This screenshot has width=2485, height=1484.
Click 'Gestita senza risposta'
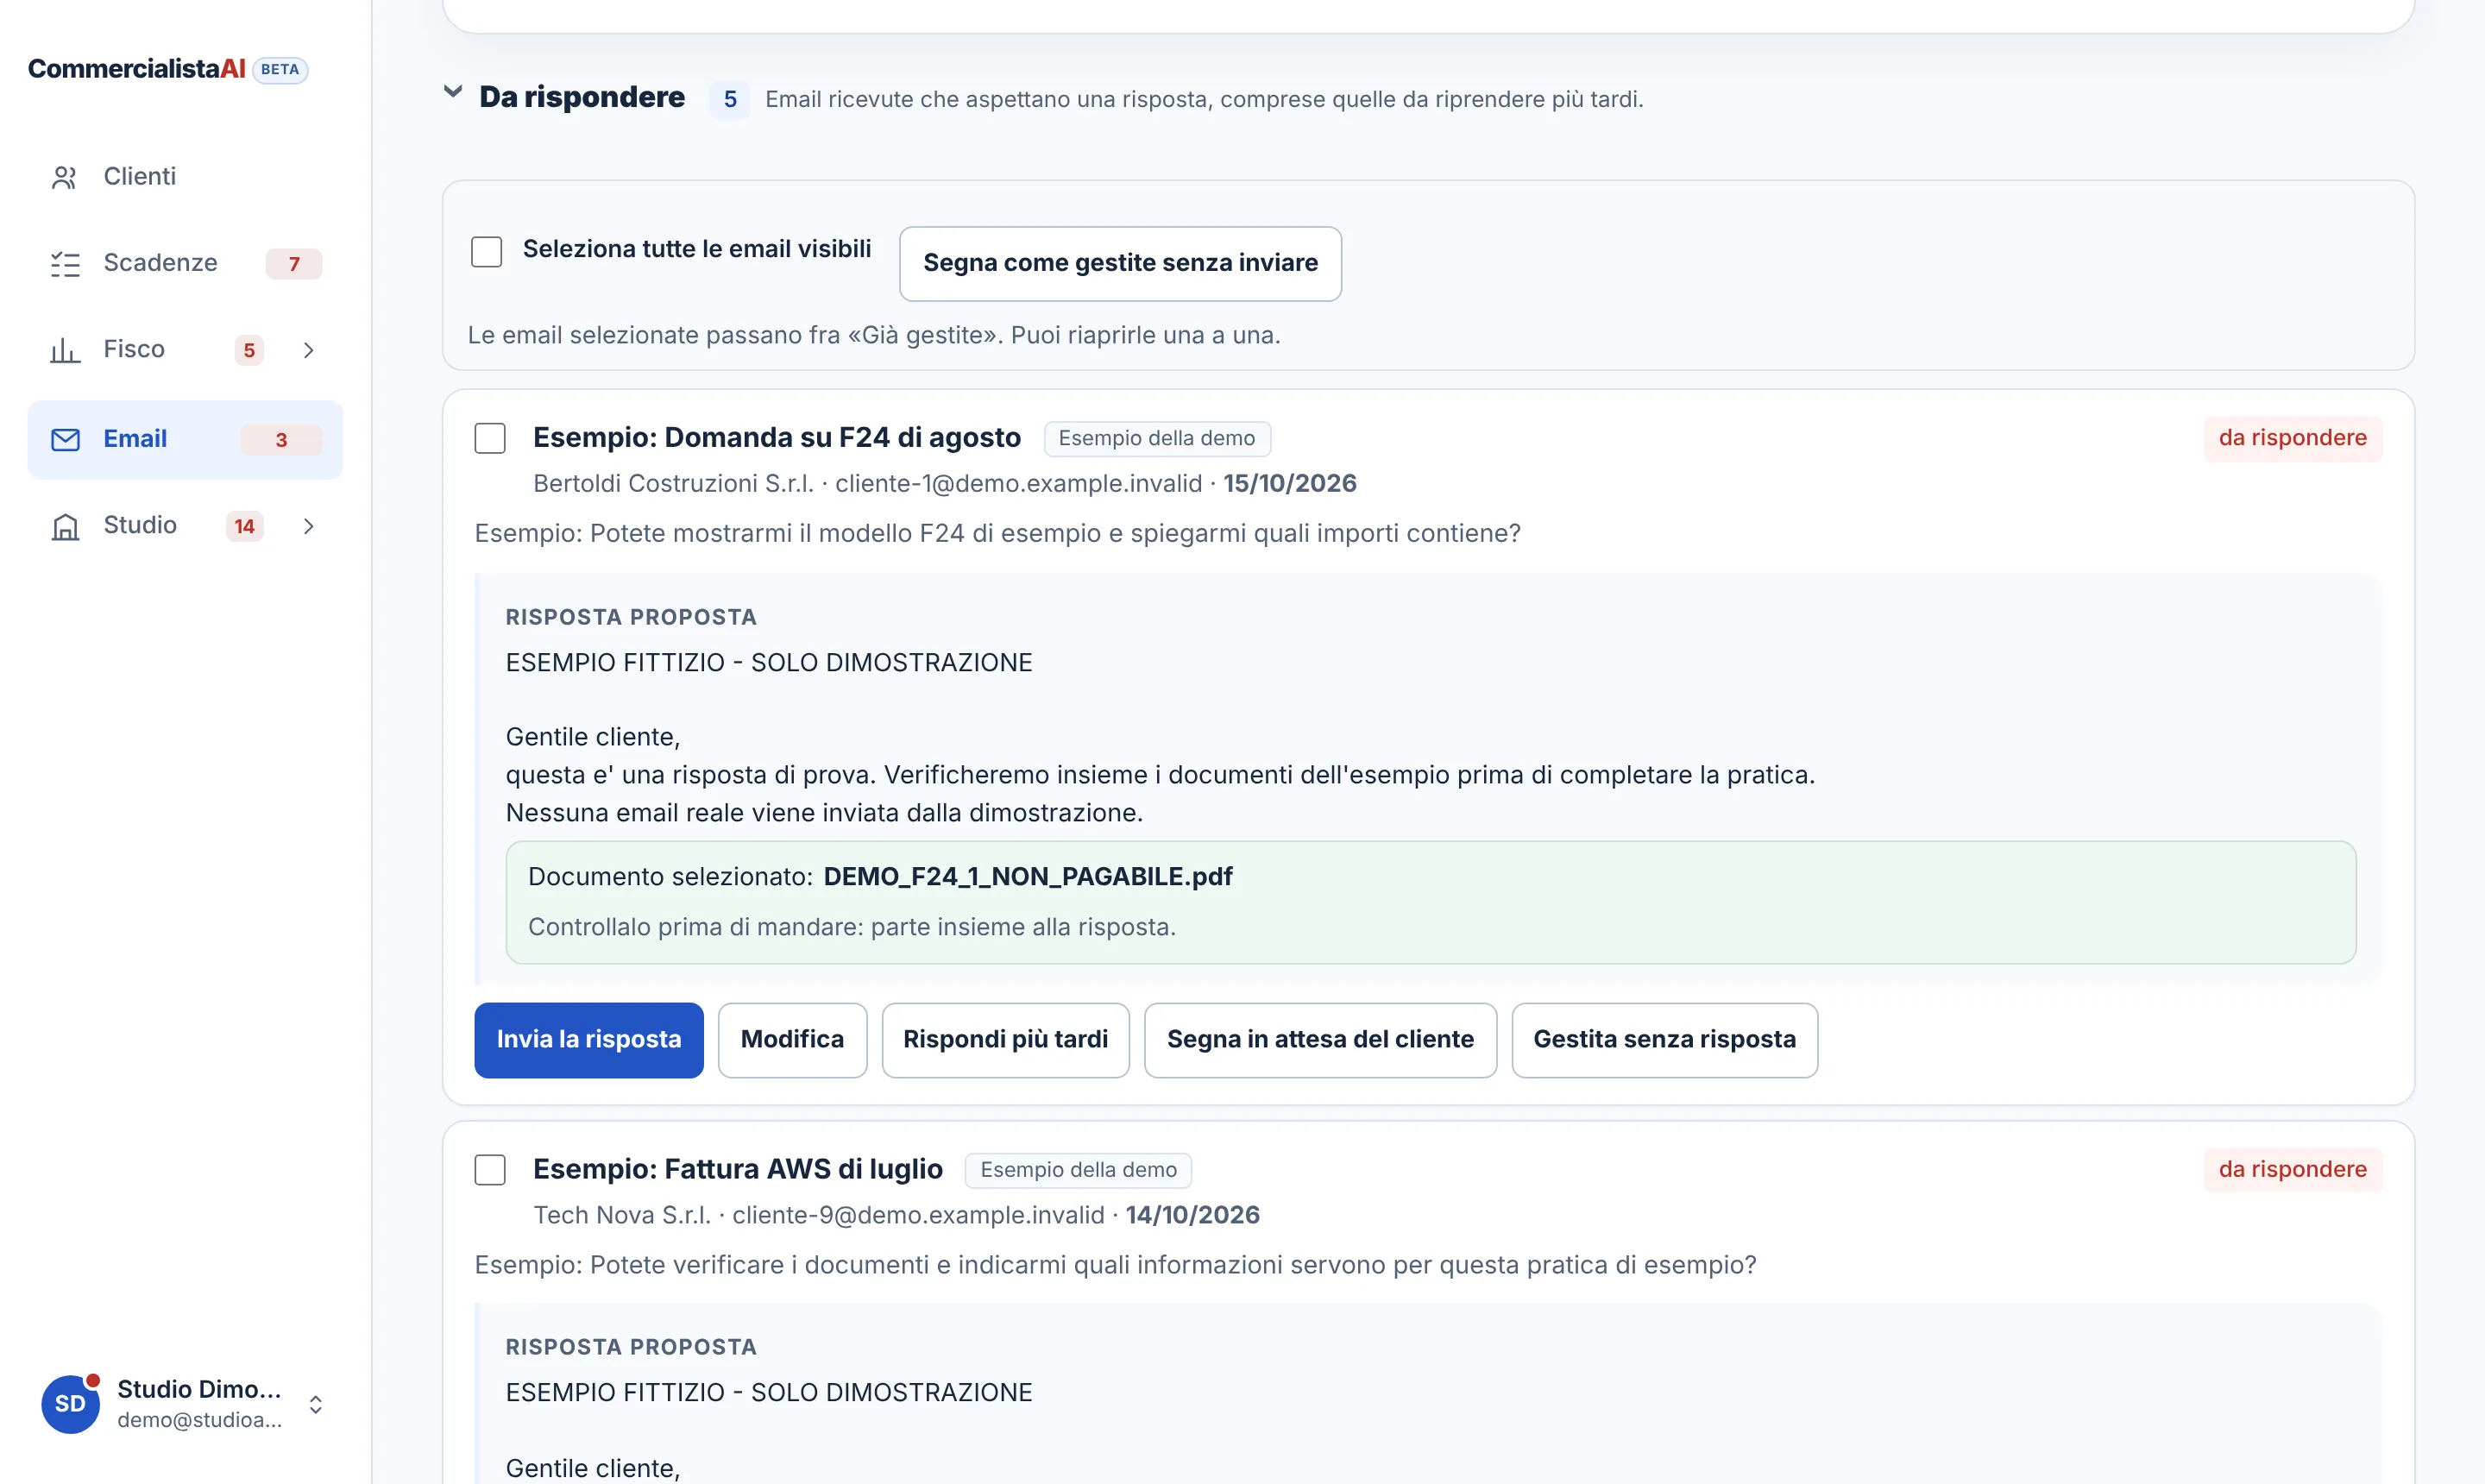tap(1664, 1040)
